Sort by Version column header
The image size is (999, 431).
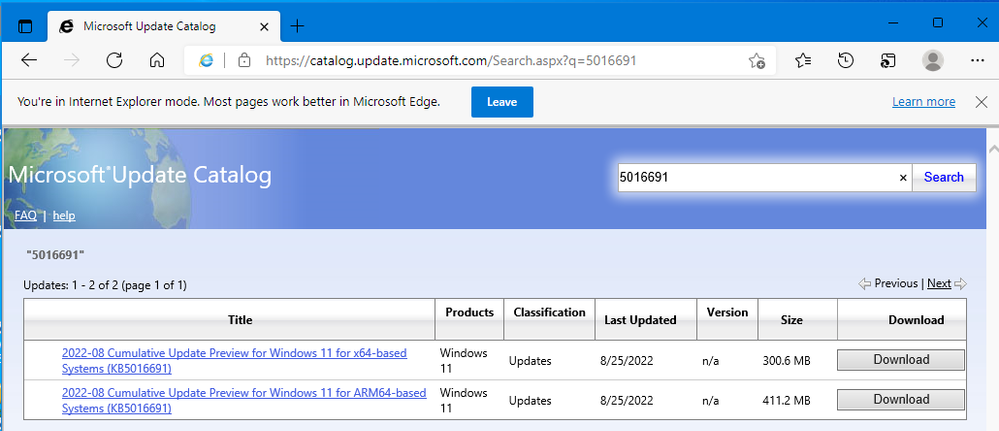click(x=728, y=312)
